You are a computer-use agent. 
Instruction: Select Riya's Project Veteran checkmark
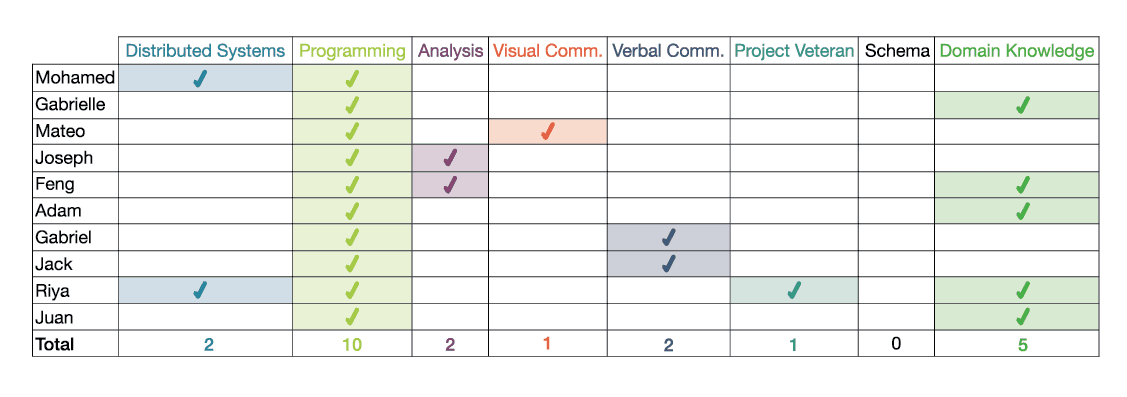coord(794,291)
